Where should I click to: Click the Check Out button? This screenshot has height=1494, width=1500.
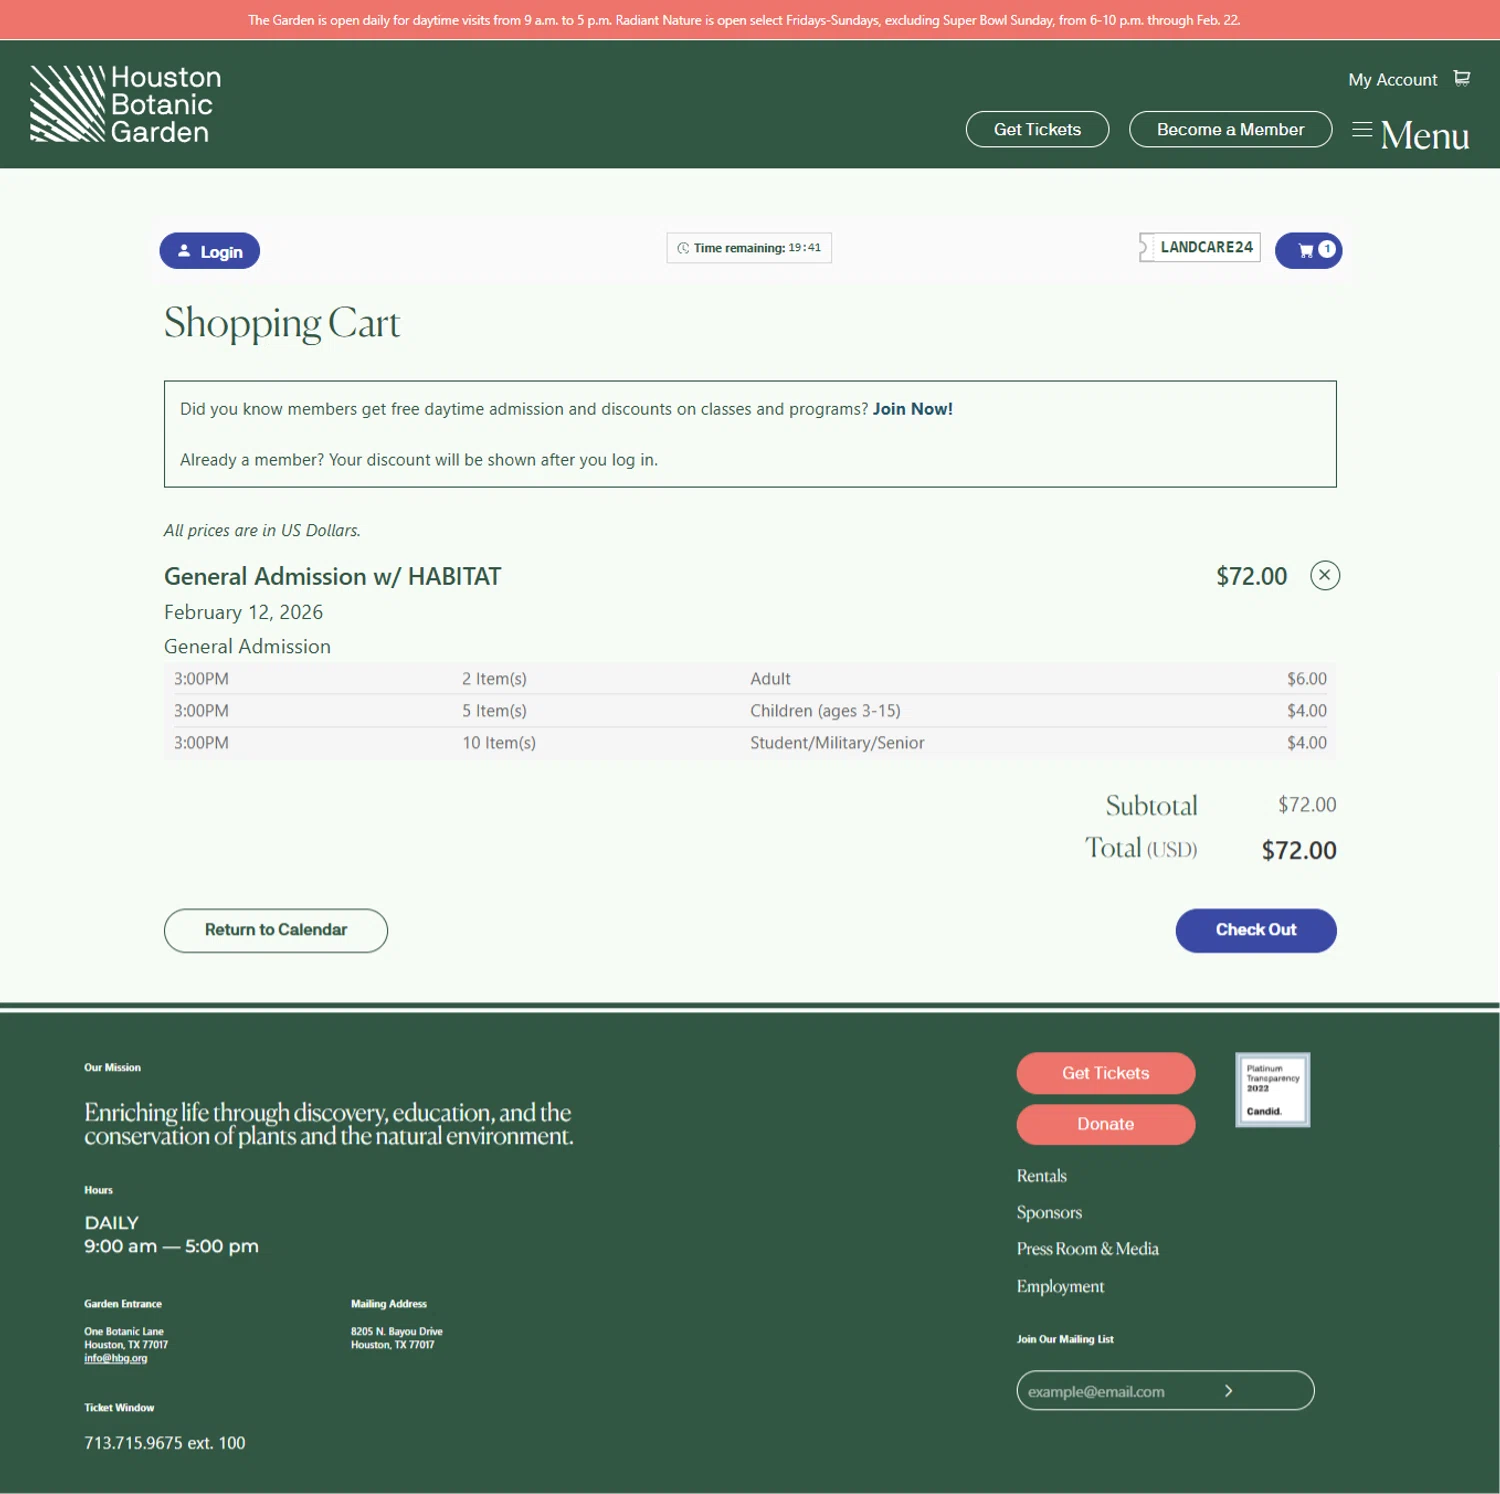1256,930
